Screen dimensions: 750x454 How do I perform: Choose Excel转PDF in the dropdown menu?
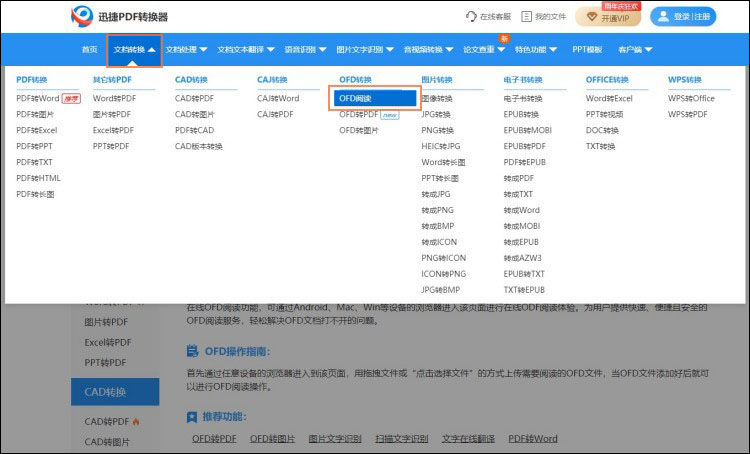113,130
